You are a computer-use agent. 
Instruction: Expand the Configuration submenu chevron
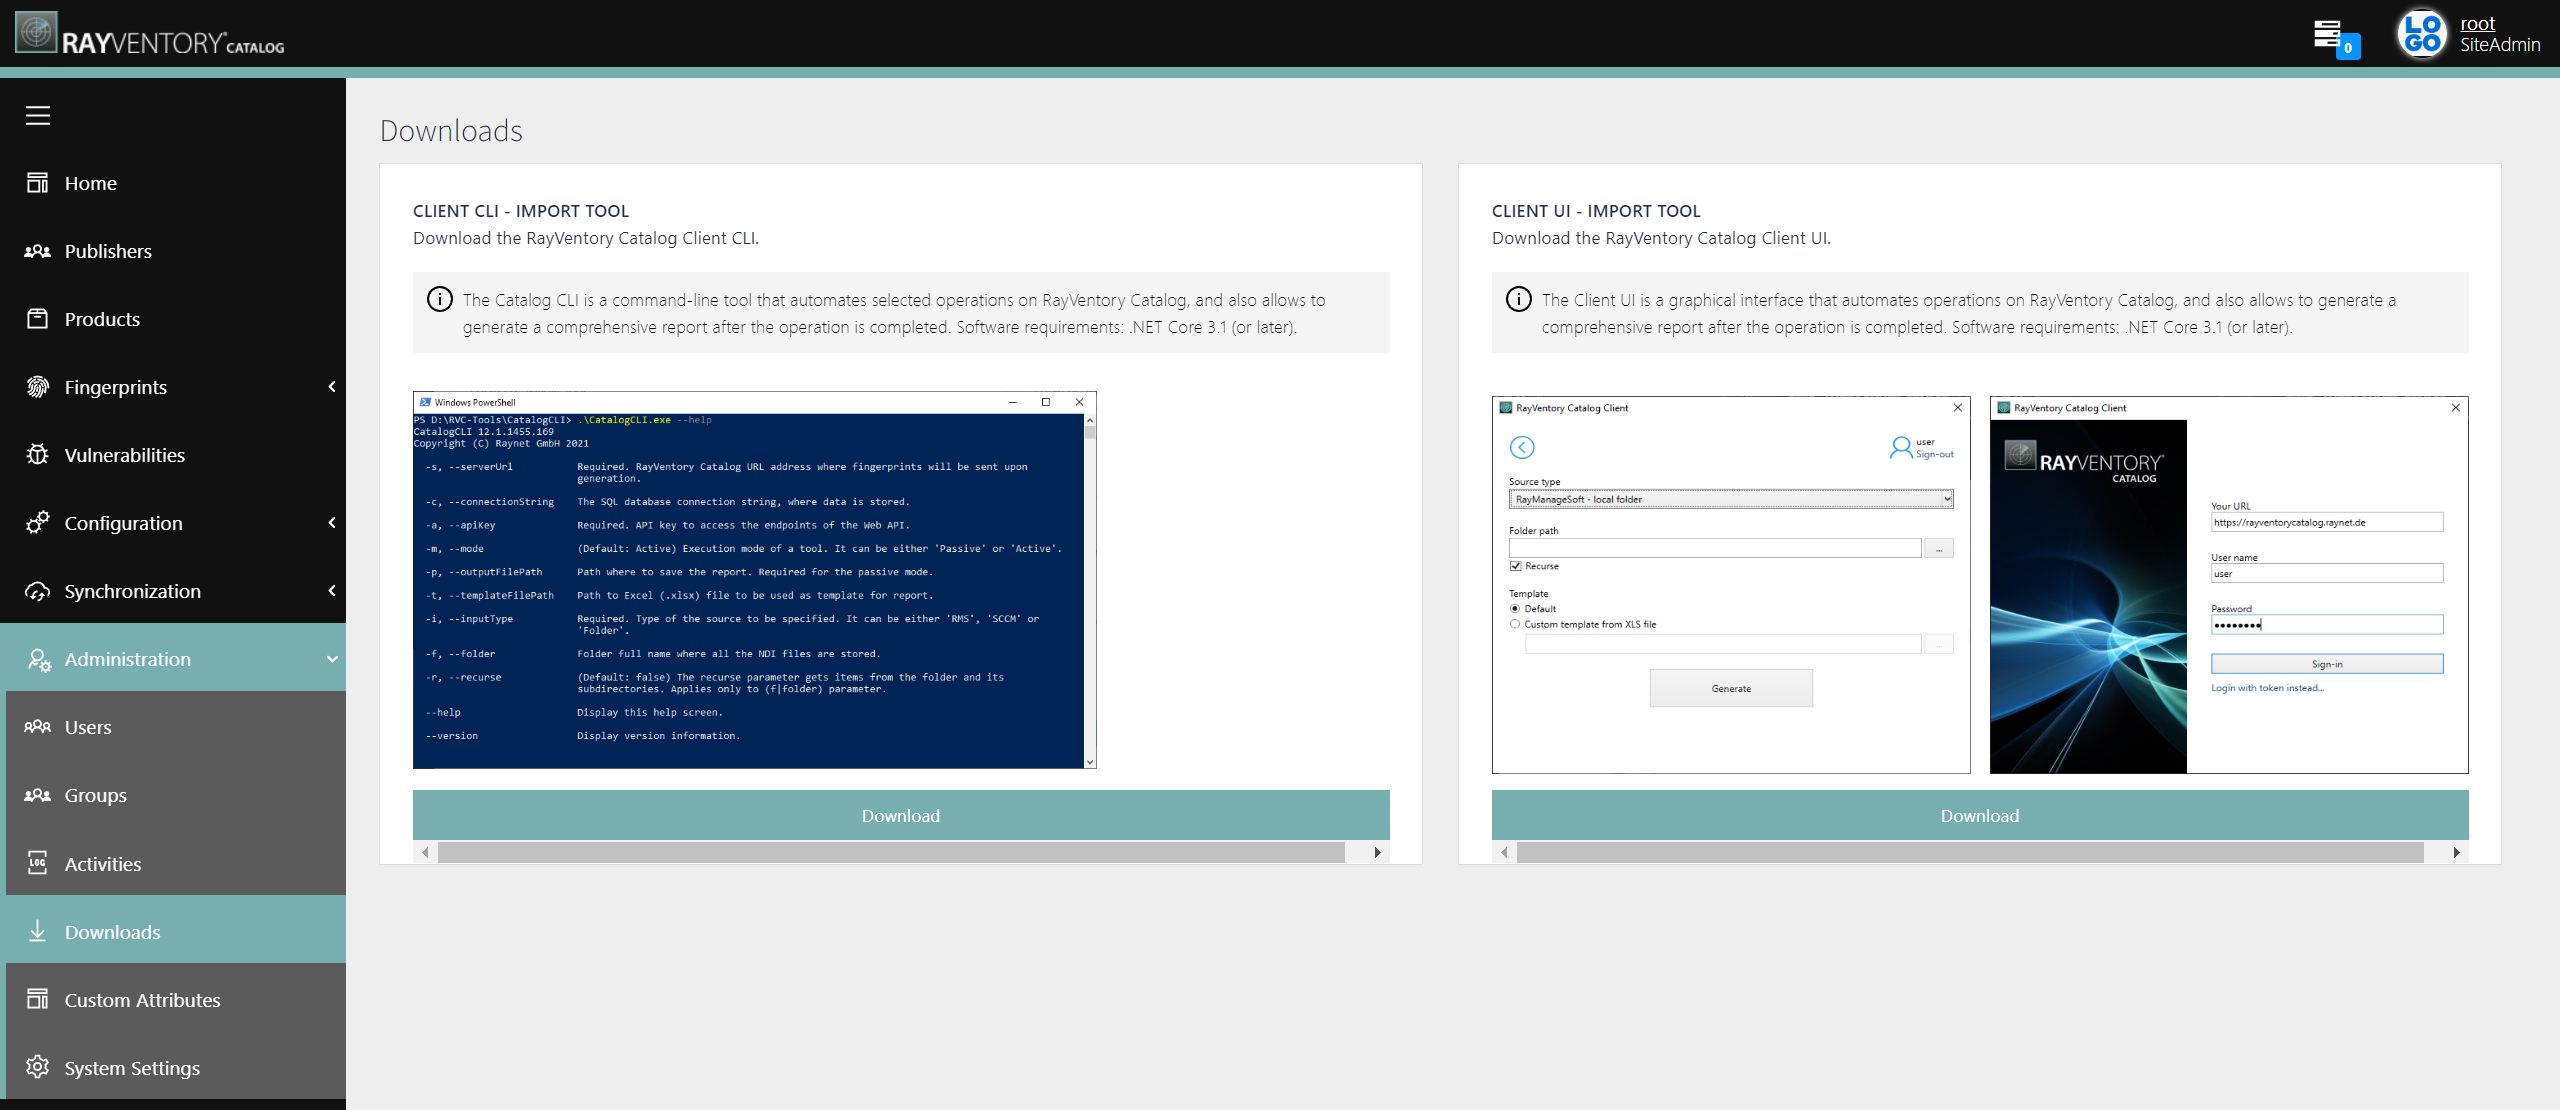point(332,523)
